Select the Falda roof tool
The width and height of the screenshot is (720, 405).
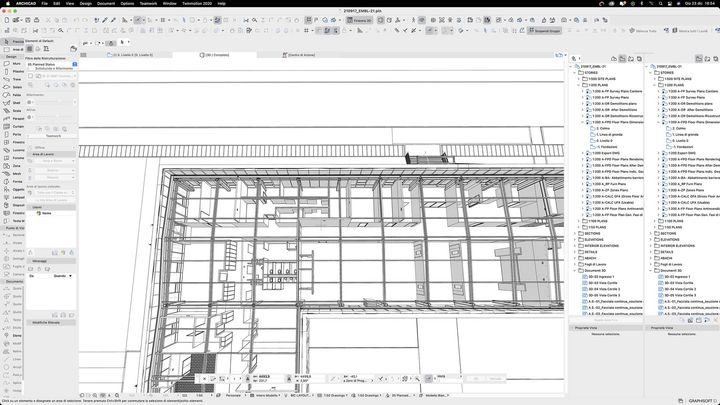12,95
